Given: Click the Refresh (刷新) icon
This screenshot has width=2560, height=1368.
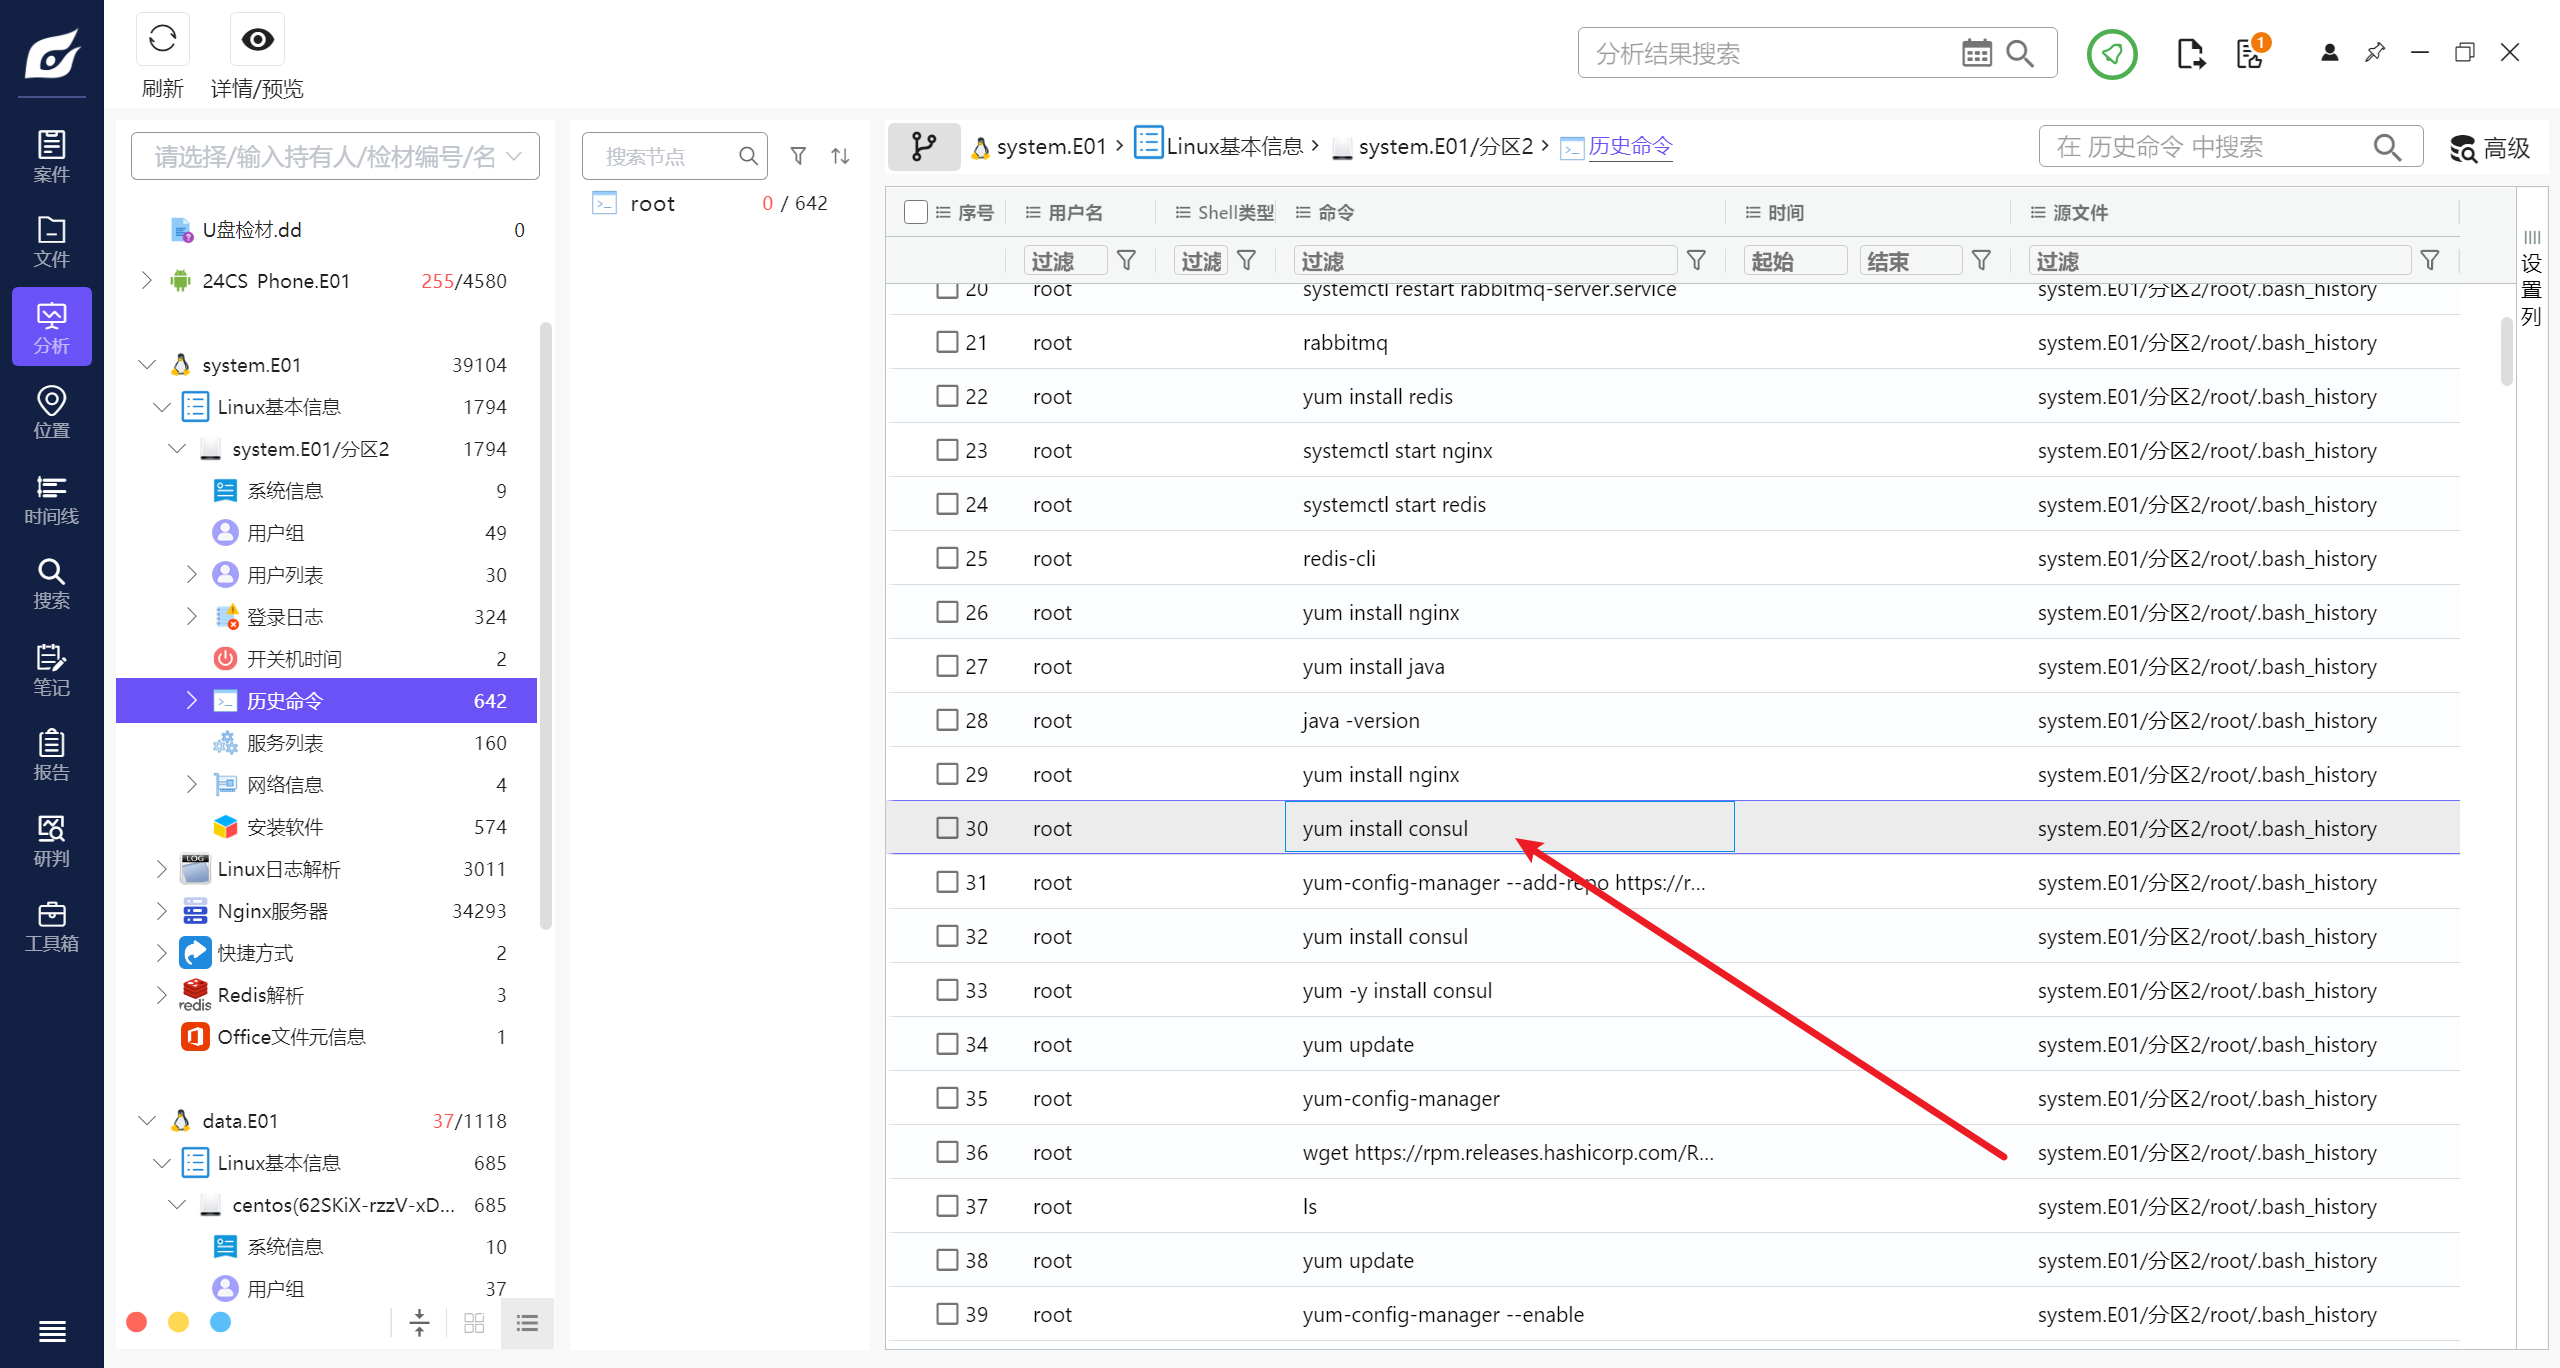Looking at the screenshot, I should [x=162, y=41].
